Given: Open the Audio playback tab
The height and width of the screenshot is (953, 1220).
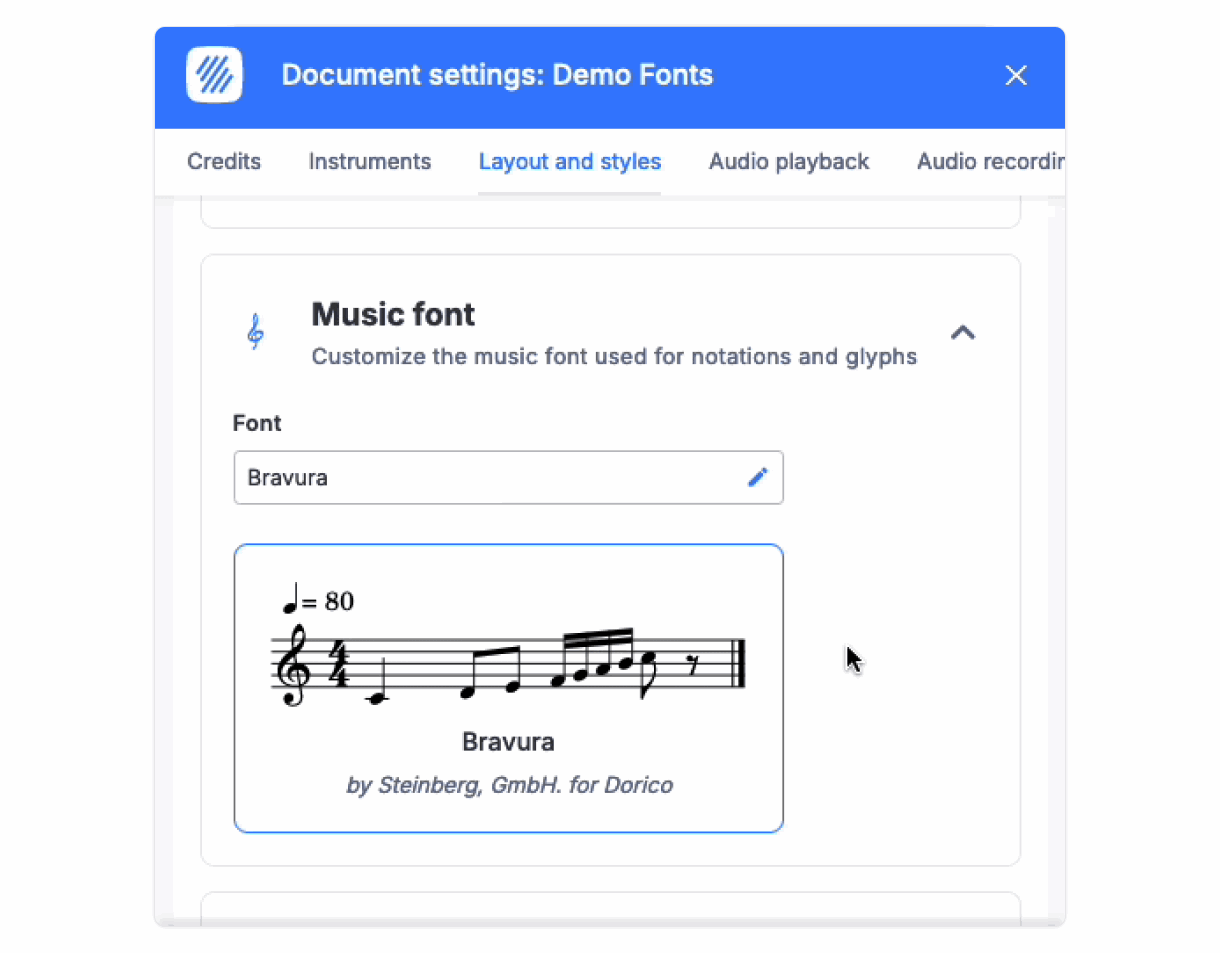Looking at the screenshot, I should coord(788,161).
